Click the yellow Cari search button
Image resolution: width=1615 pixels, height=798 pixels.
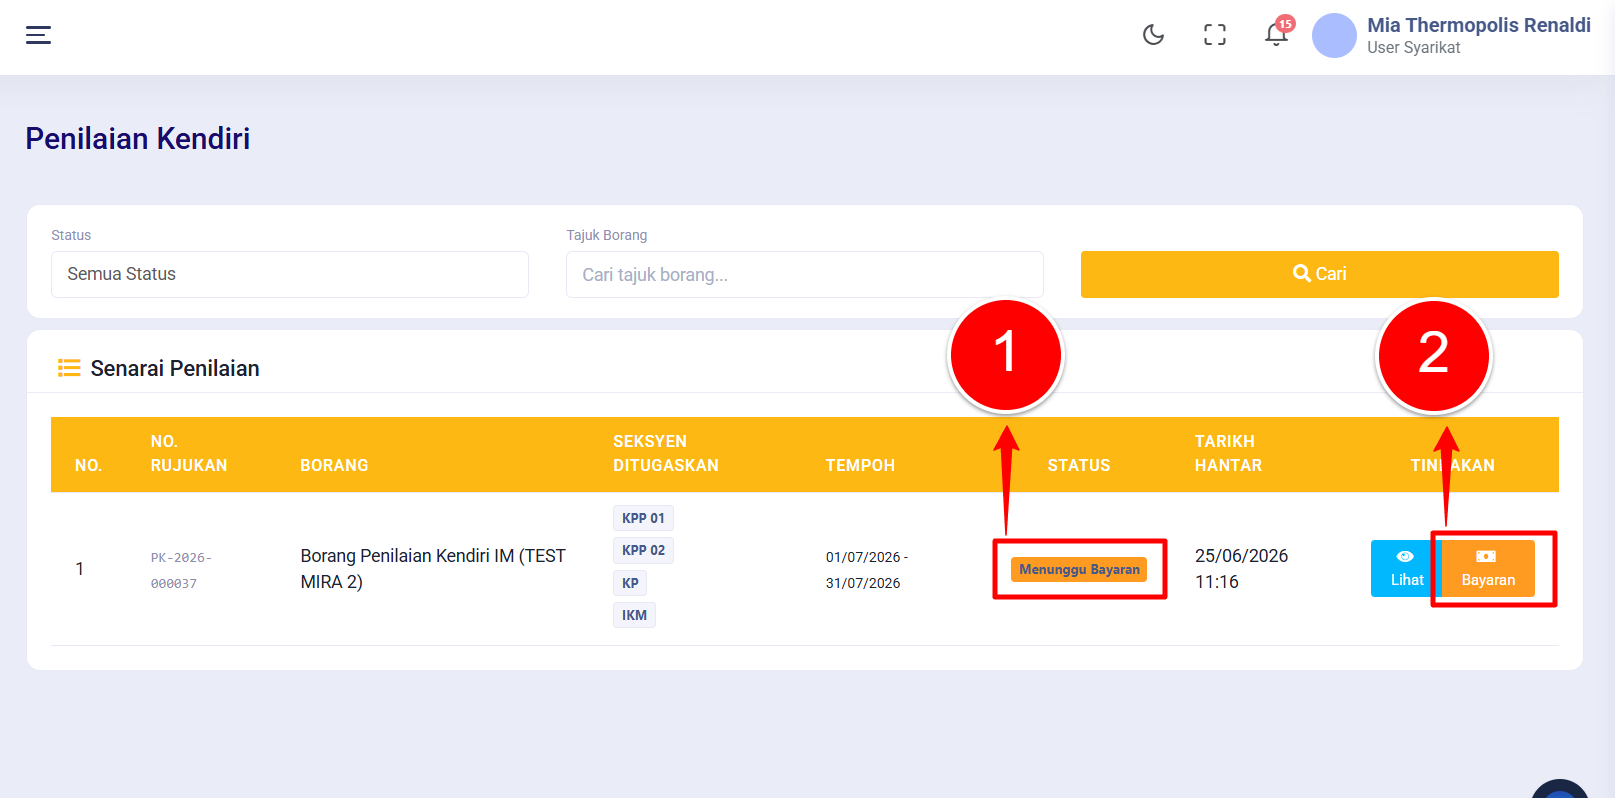coord(1320,274)
